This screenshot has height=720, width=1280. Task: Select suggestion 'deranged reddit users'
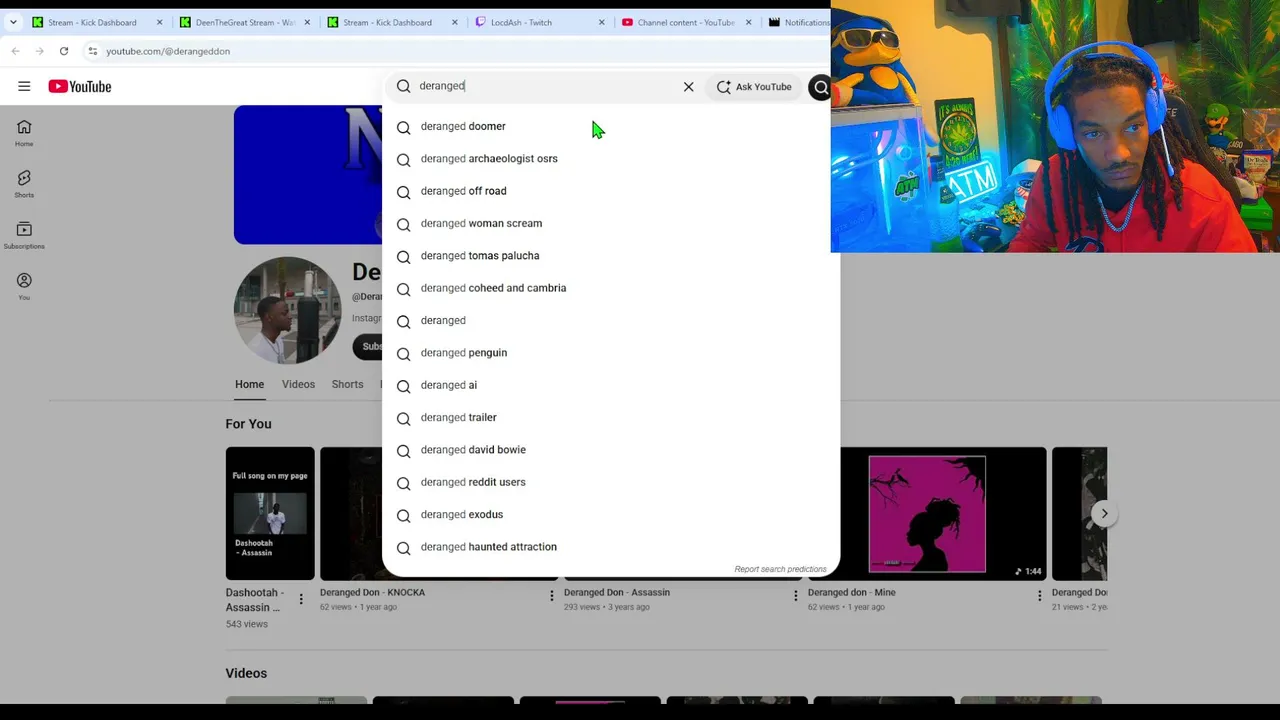point(611,482)
